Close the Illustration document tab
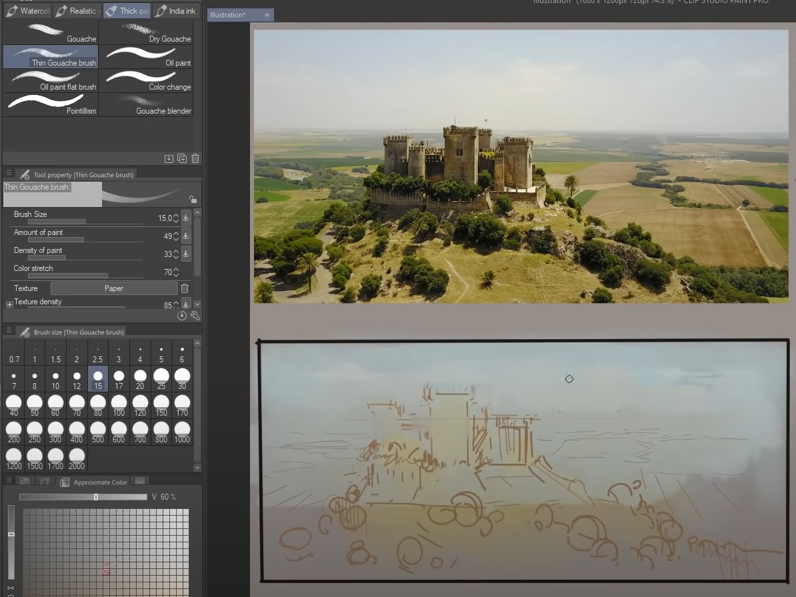Viewport: 796px width, 597px height. 267,15
